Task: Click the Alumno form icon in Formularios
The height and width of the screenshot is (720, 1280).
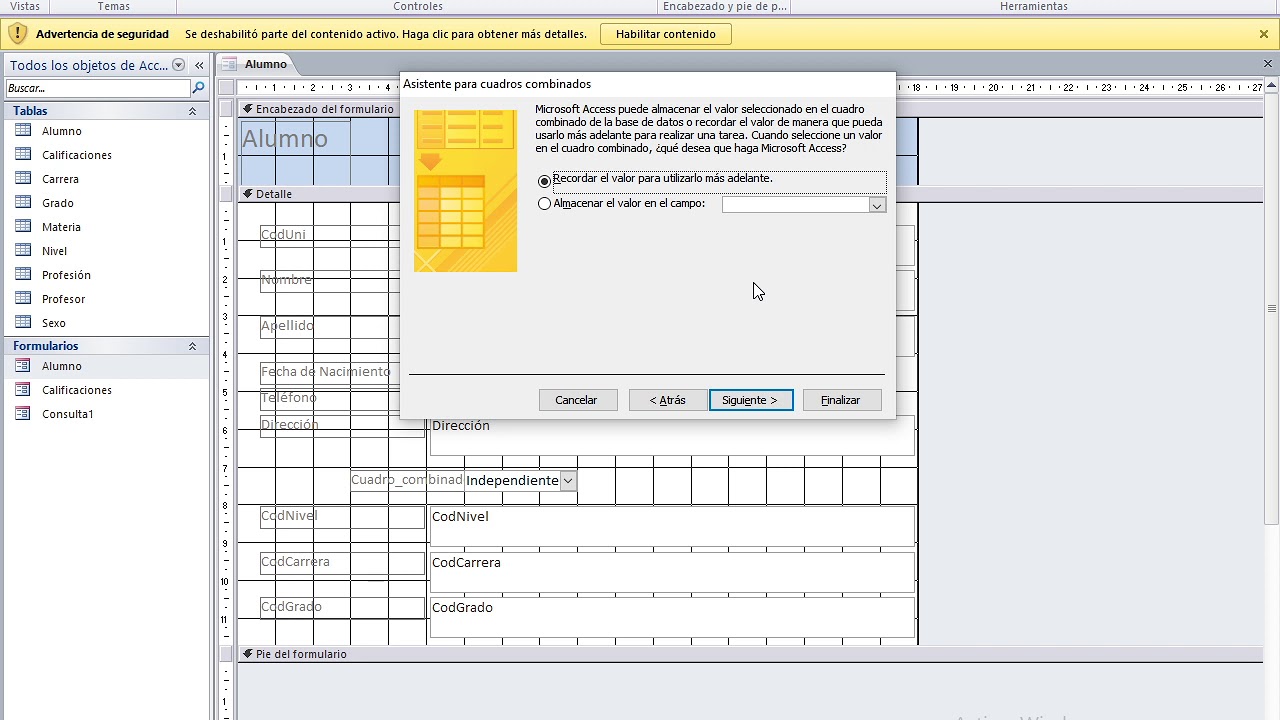Action: coord(23,366)
